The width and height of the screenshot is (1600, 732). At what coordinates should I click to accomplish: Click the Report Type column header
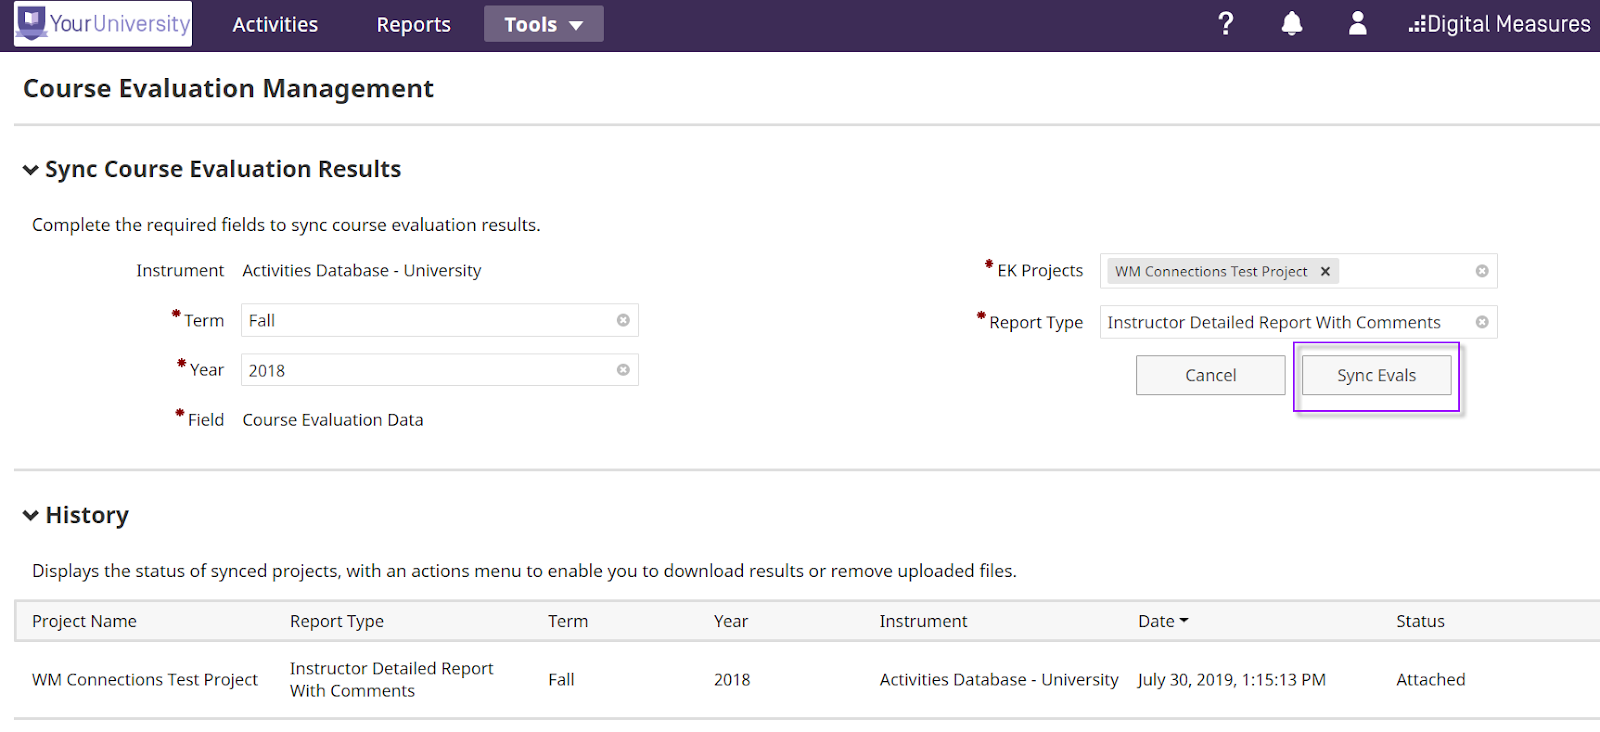(x=337, y=621)
